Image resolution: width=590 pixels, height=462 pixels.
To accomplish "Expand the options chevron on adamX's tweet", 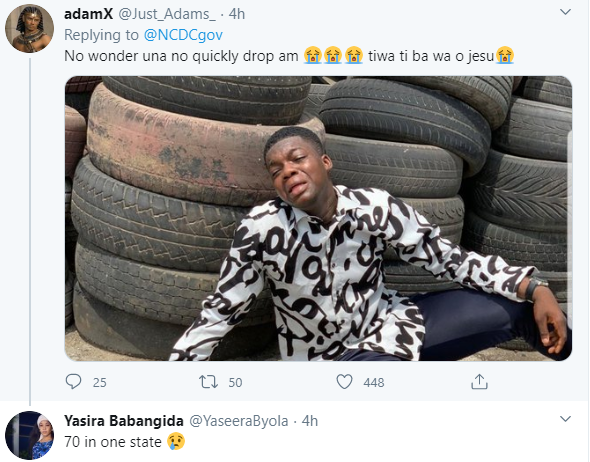I will (565, 12).
